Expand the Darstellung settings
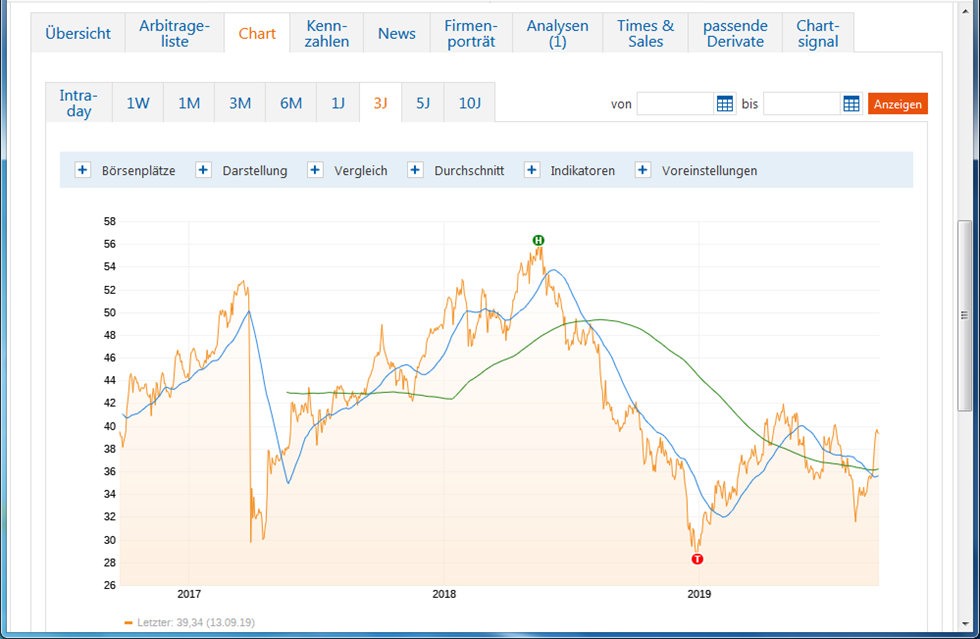980x639 pixels. pyautogui.click(x=203, y=171)
